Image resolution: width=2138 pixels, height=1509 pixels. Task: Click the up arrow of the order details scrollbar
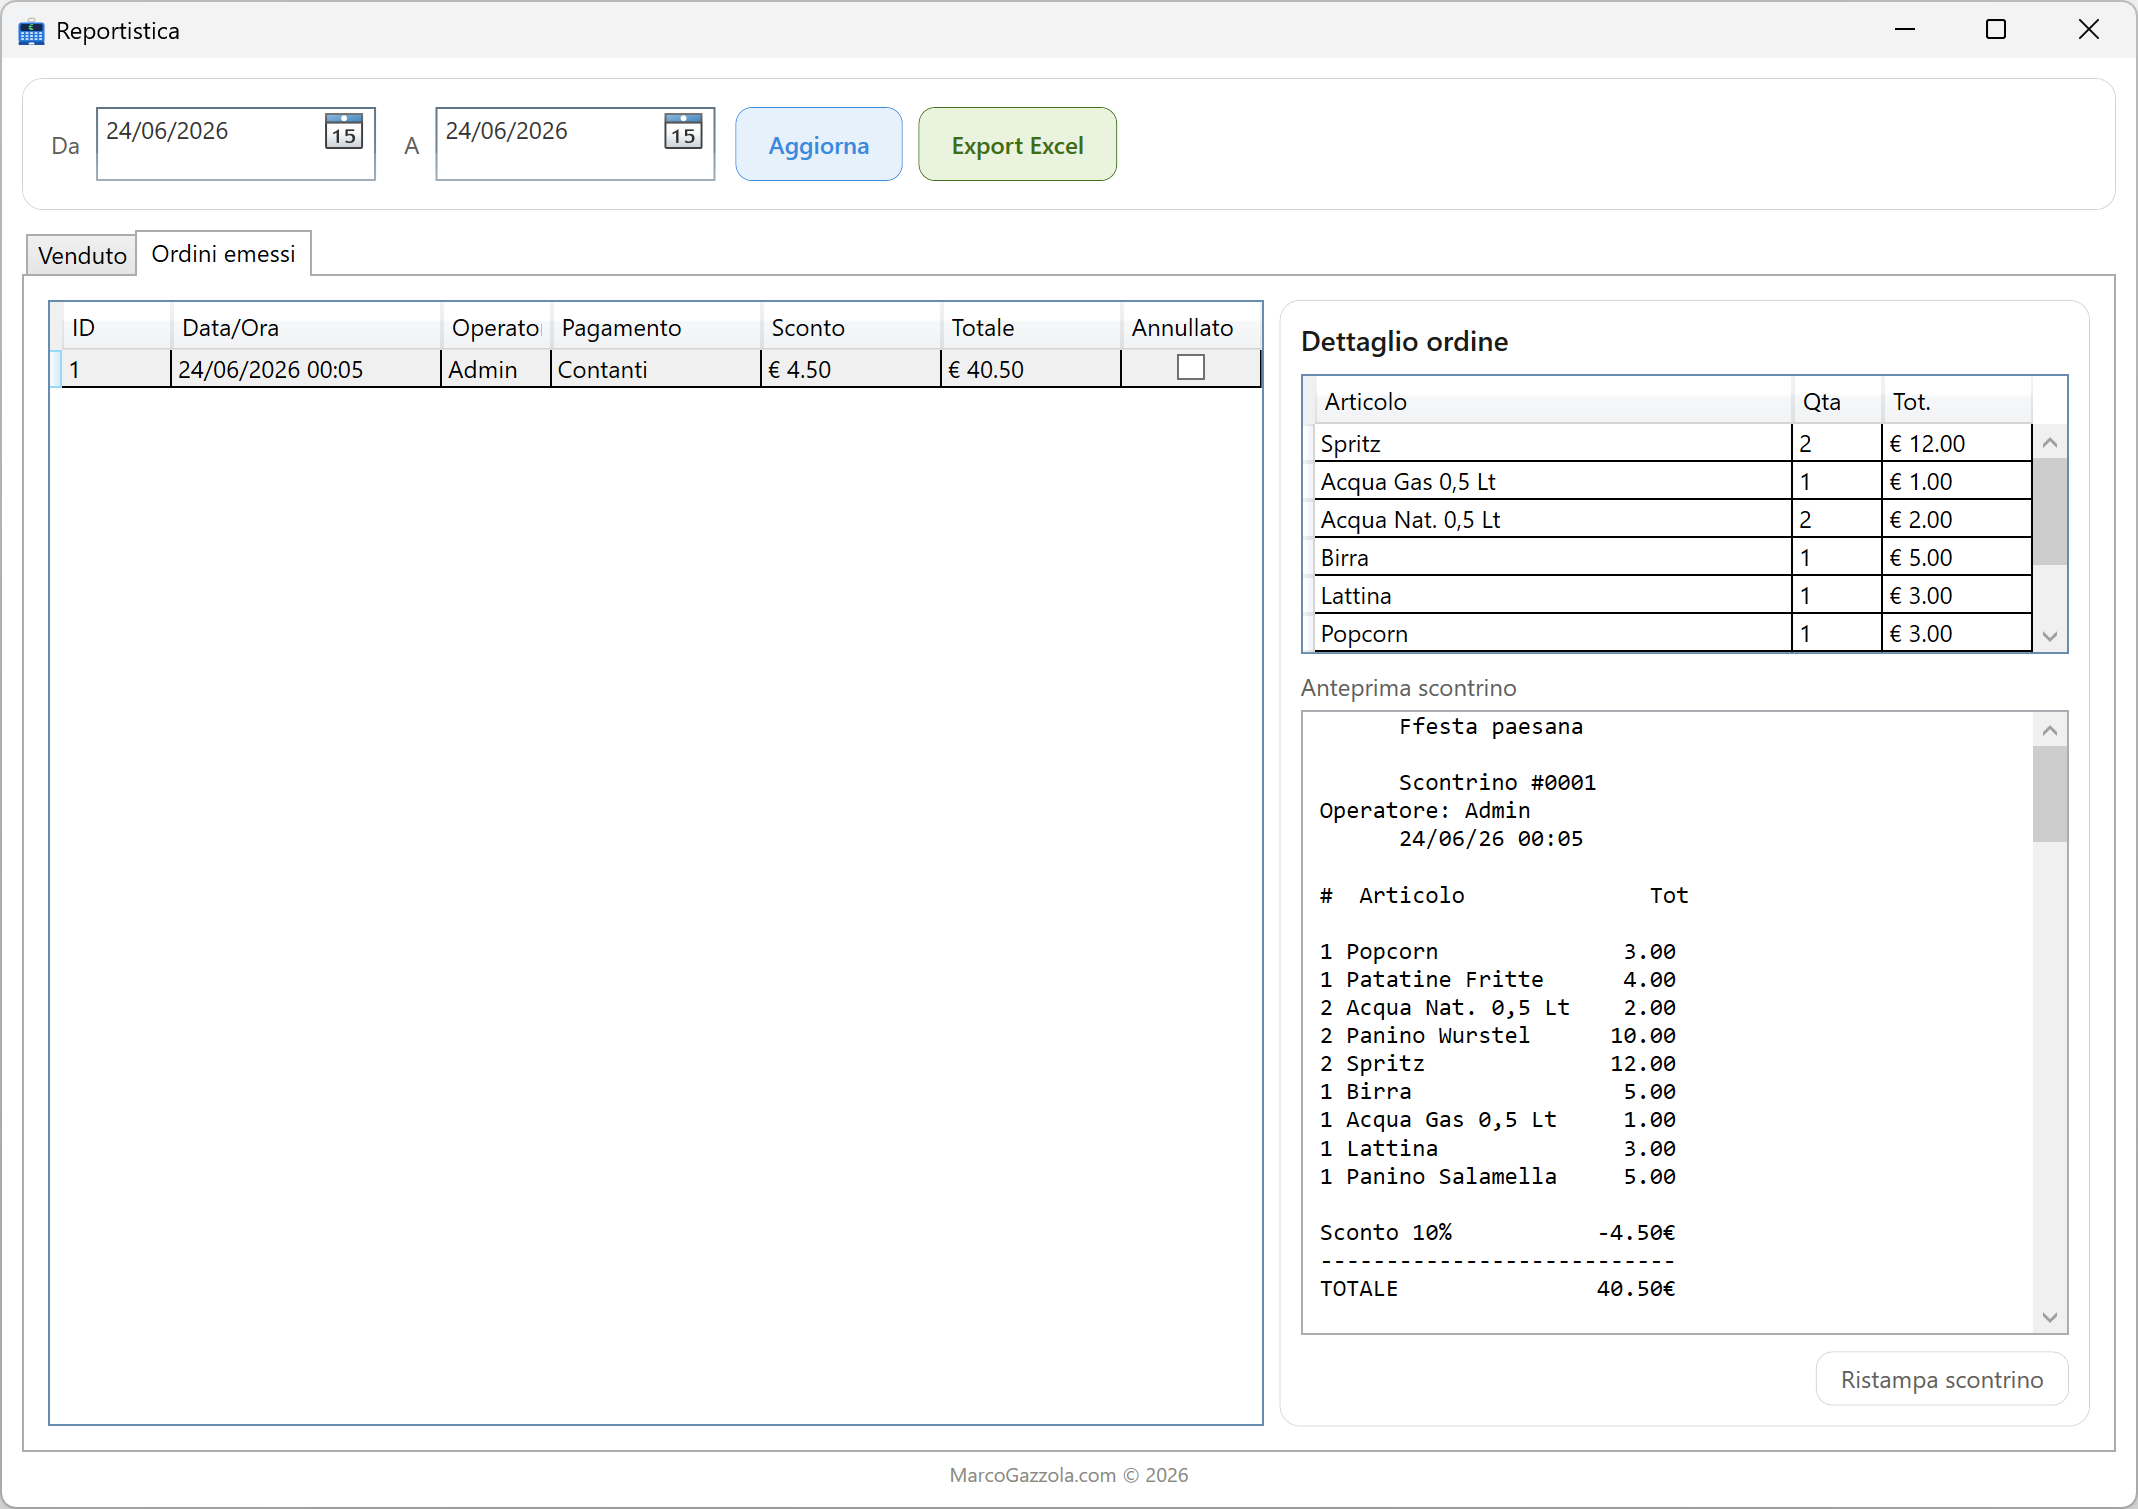pyautogui.click(x=2050, y=442)
